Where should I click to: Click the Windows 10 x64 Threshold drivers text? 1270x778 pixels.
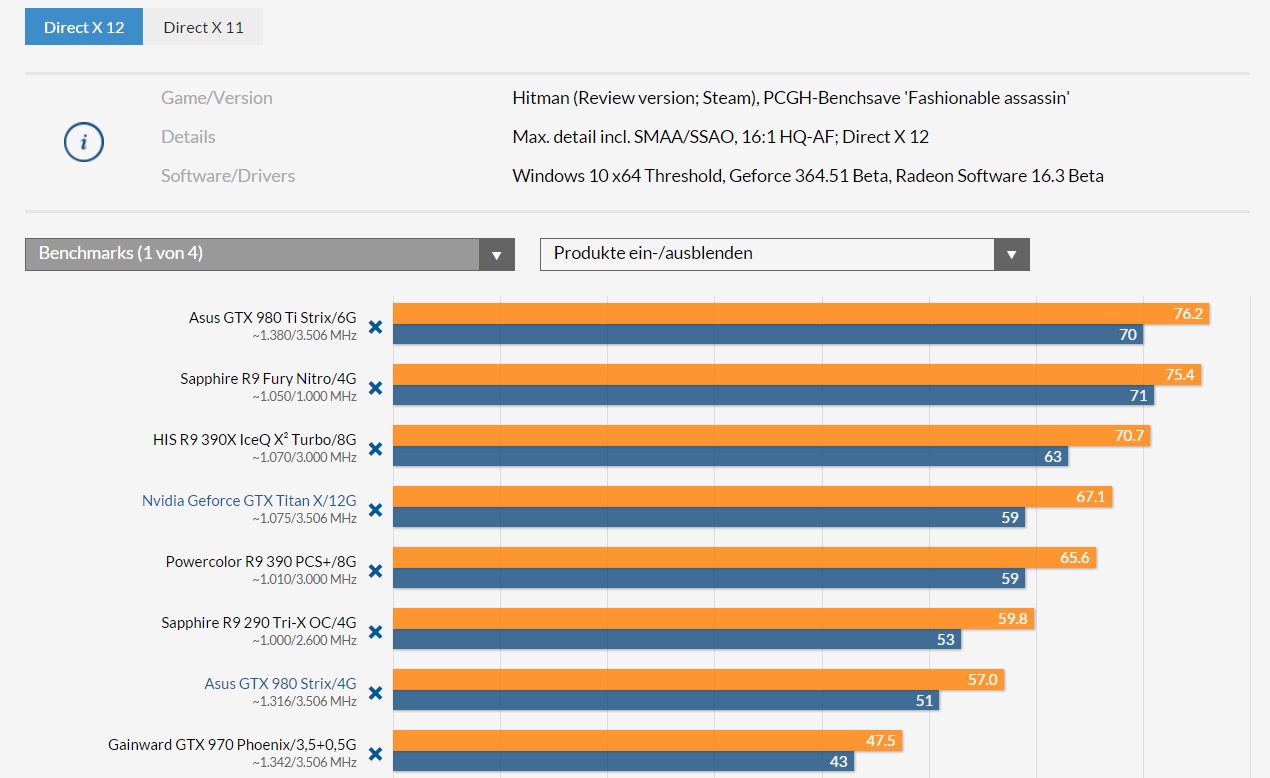click(808, 176)
